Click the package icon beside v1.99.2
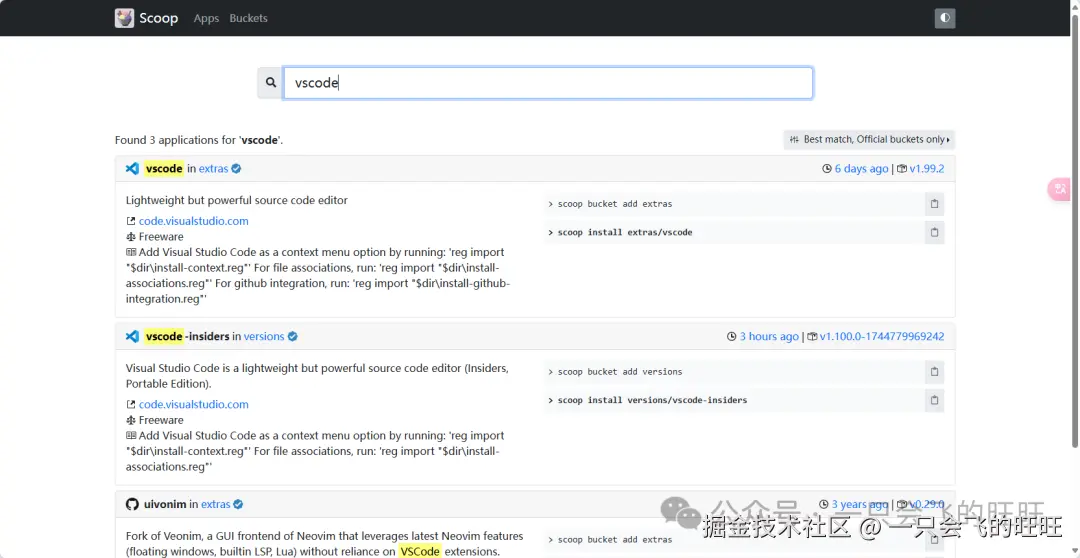Screen dimensions: 1080x558 (902, 169)
